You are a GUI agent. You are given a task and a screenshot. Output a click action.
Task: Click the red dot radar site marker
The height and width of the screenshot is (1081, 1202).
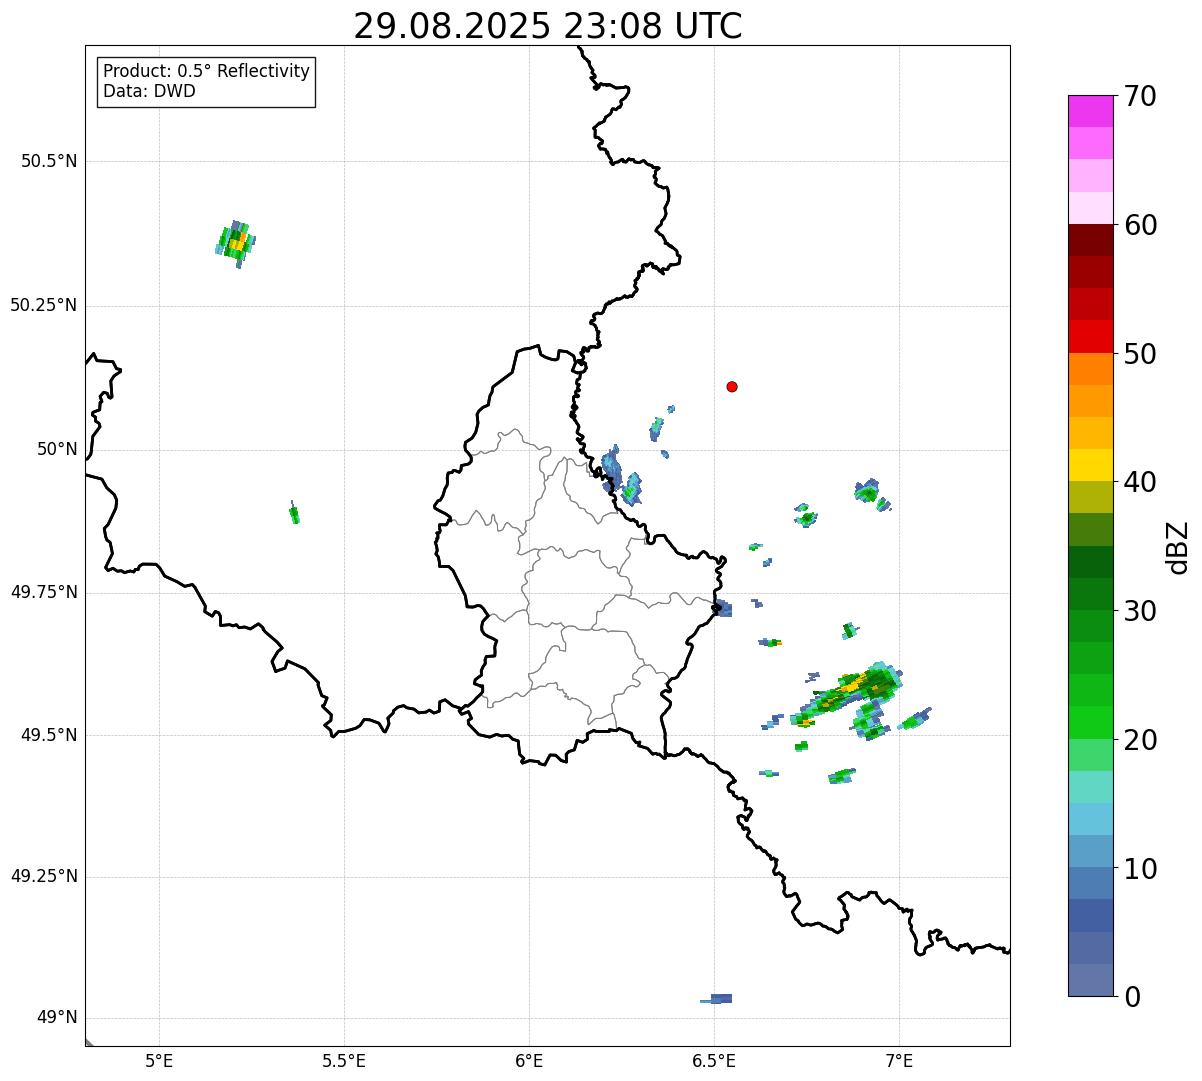(x=732, y=386)
